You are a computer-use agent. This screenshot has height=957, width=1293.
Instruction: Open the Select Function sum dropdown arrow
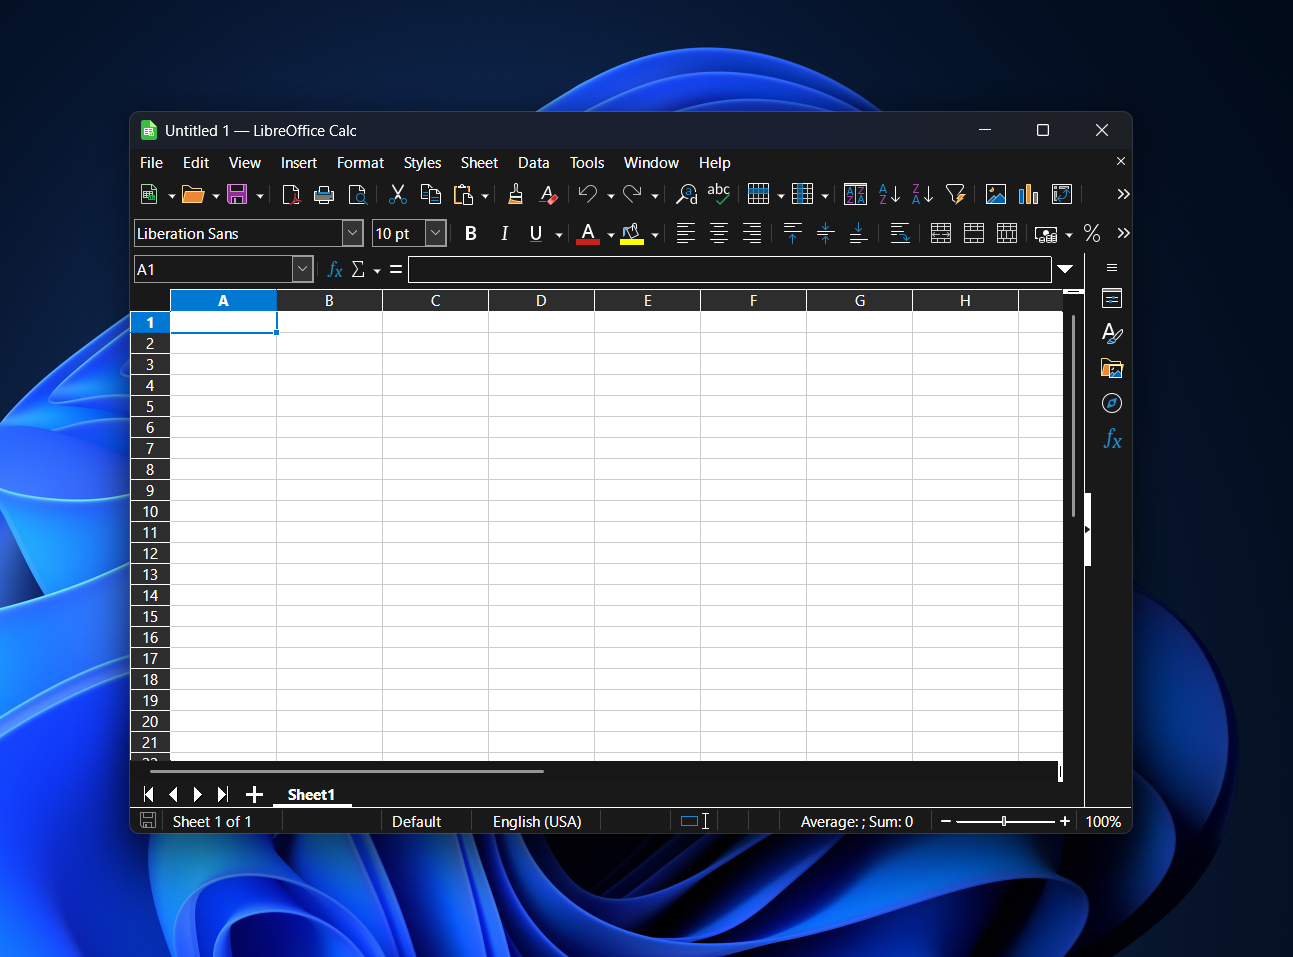pos(377,270)
